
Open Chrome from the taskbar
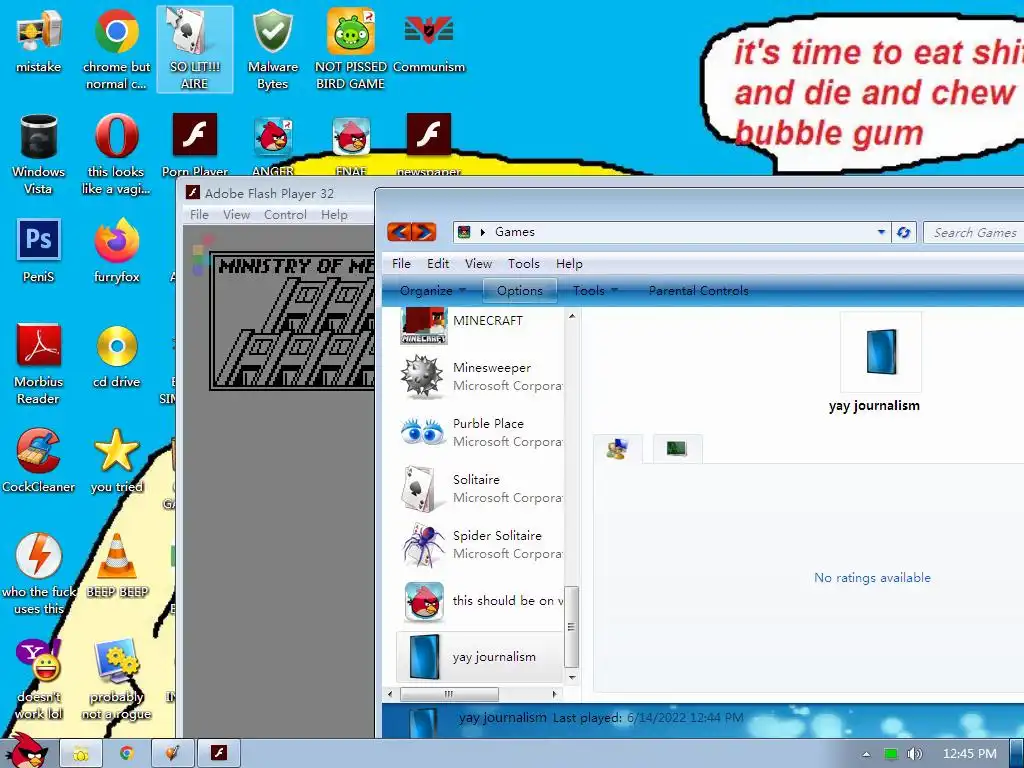click(x=126, y=753)
